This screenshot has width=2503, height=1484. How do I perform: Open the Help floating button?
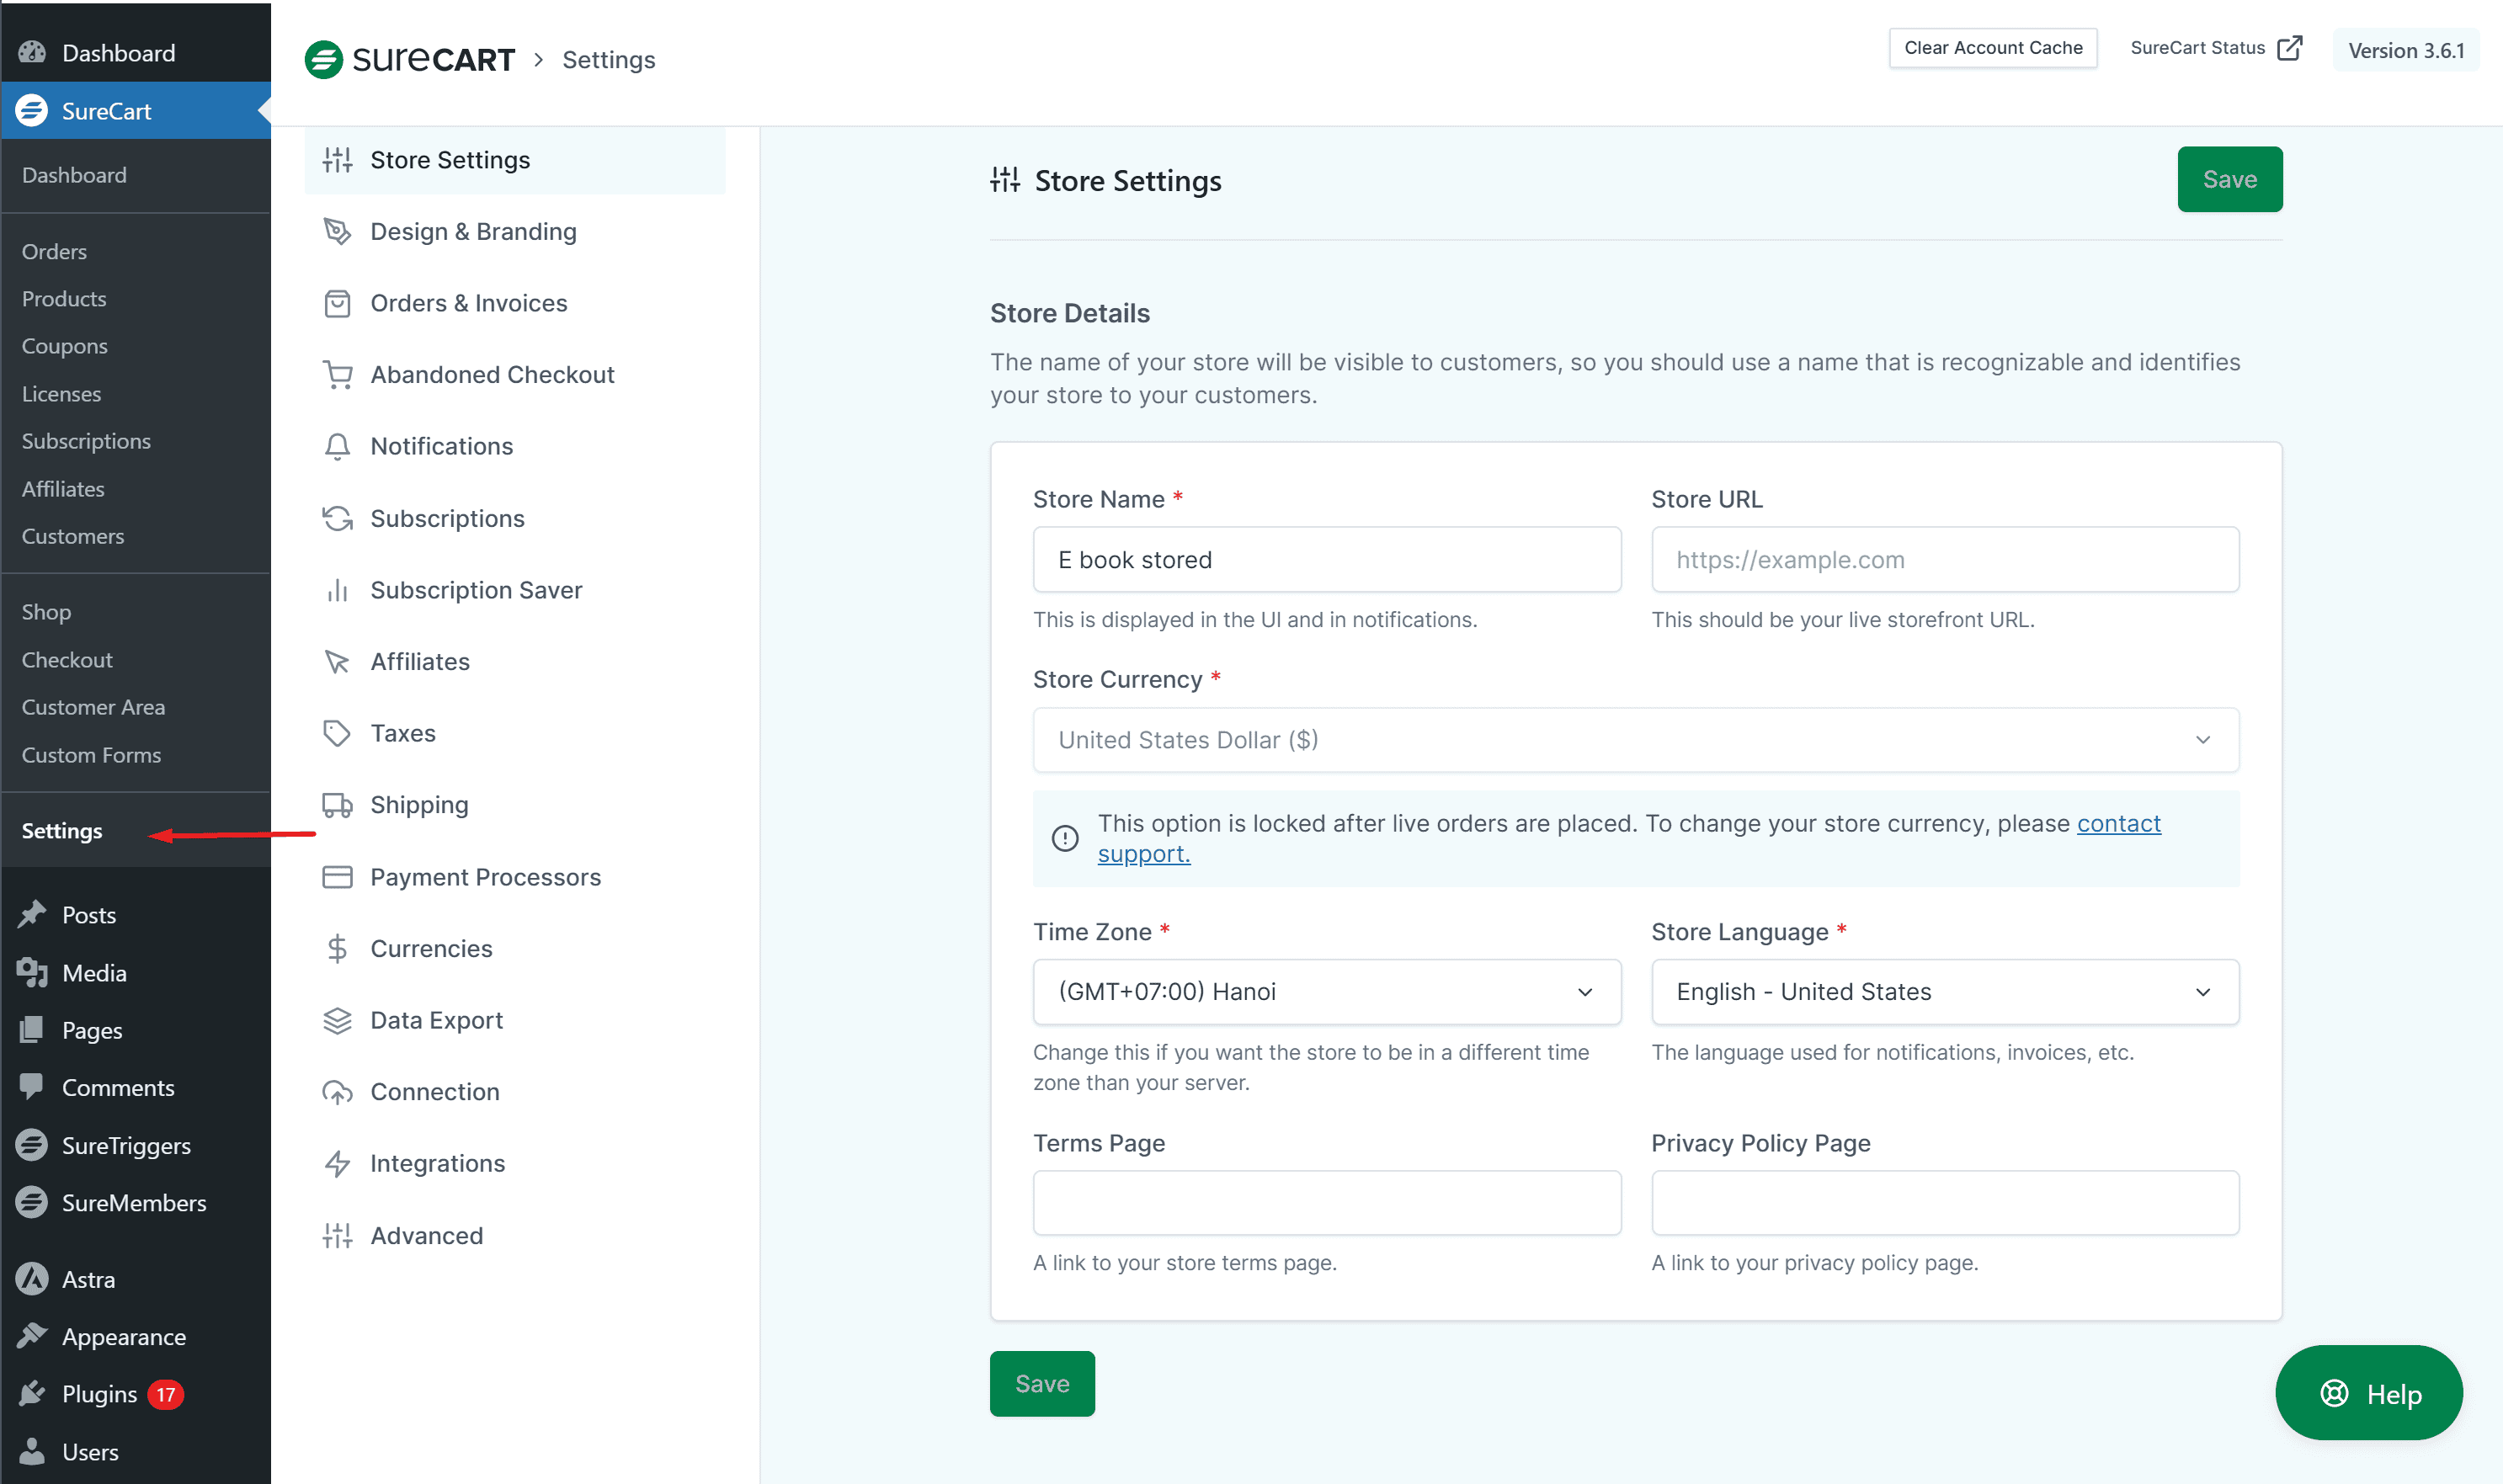click(2368, 1394)
